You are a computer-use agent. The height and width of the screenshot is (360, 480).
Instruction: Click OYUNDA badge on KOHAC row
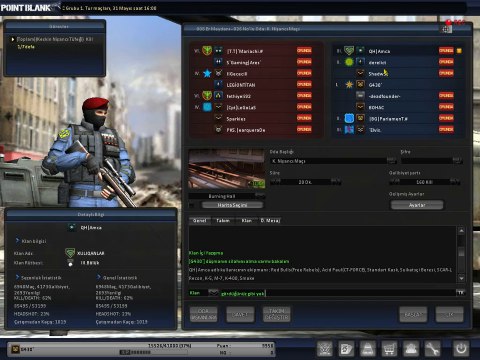[x=446, y=107]
